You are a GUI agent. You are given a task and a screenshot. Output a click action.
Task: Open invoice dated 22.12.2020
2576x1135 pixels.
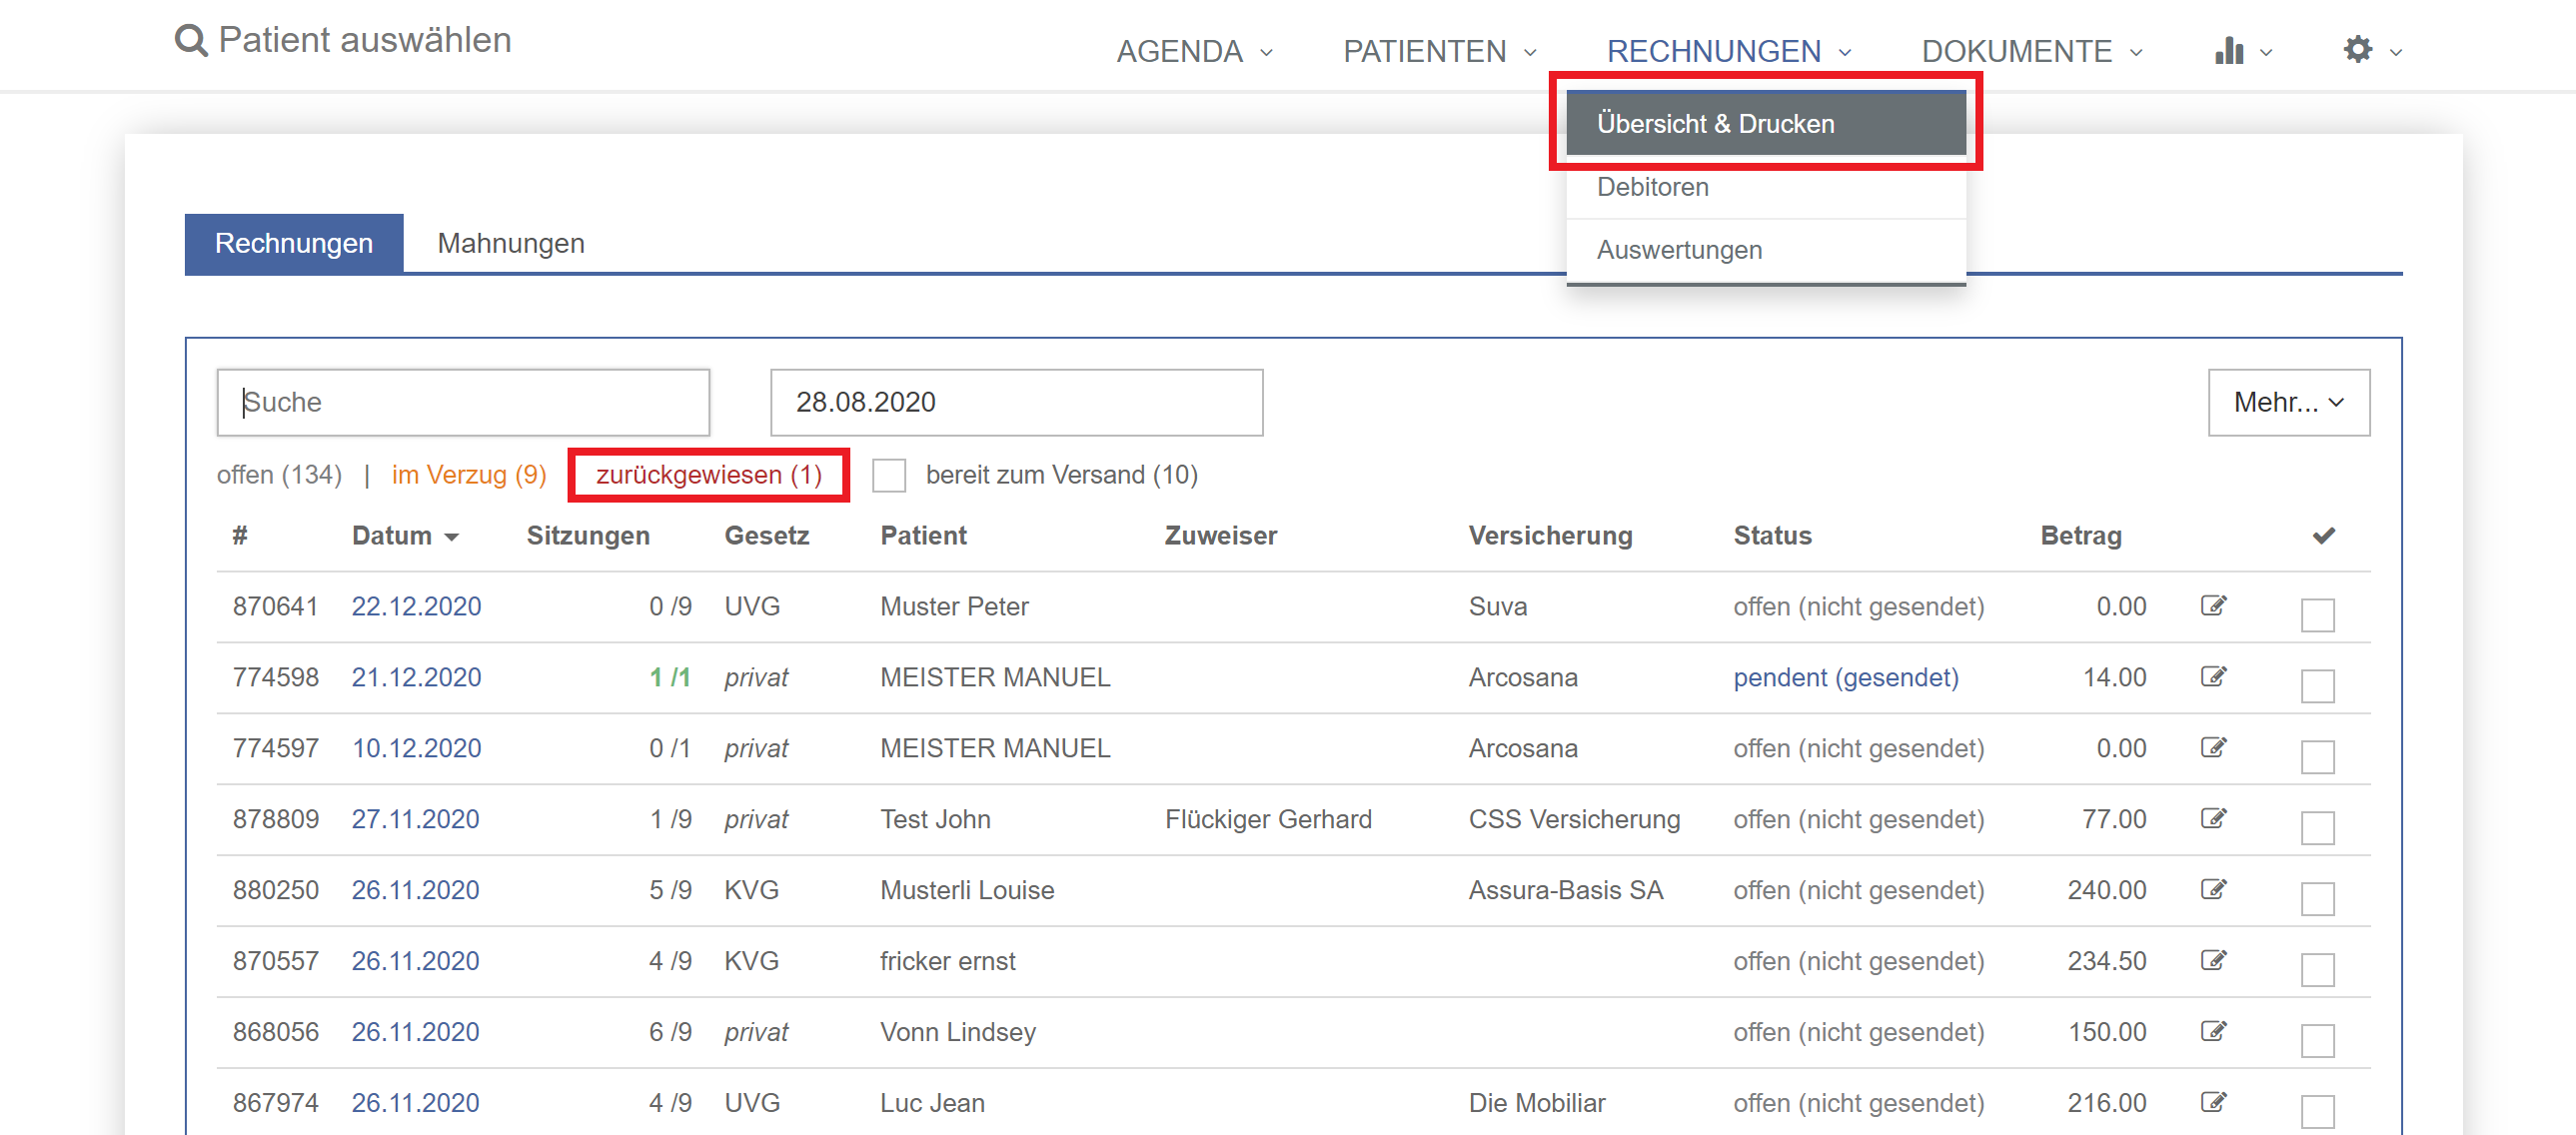[x=416, y=607]
